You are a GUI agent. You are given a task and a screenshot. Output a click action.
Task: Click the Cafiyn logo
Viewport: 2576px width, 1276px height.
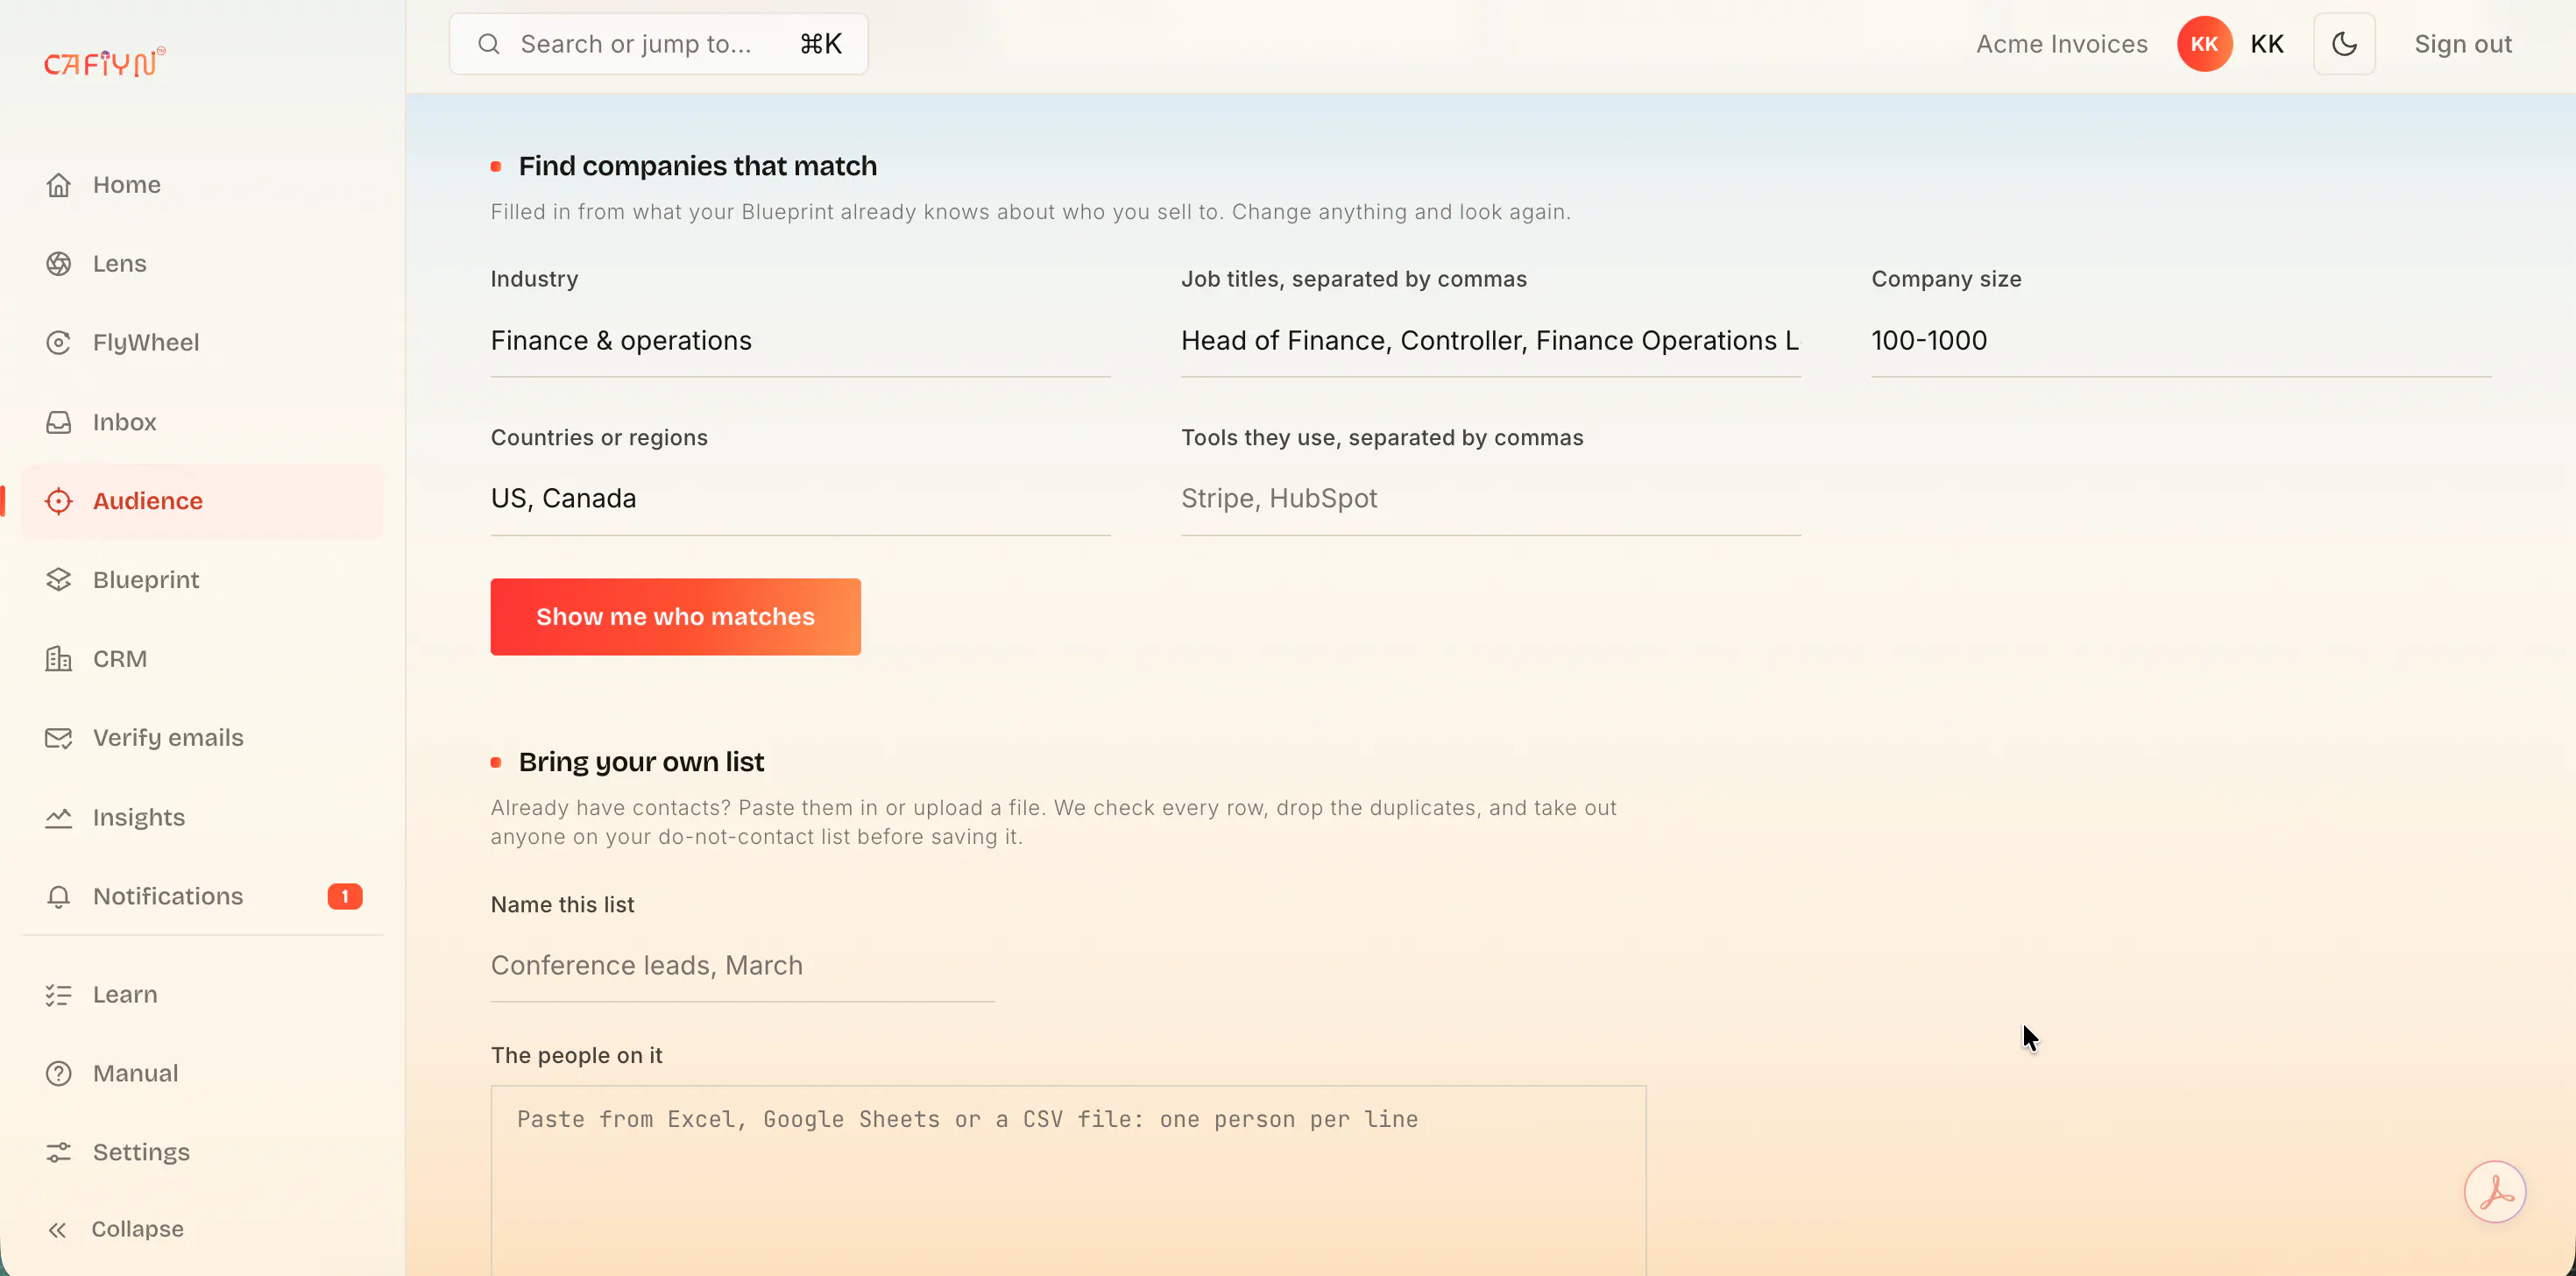(104, 62)
